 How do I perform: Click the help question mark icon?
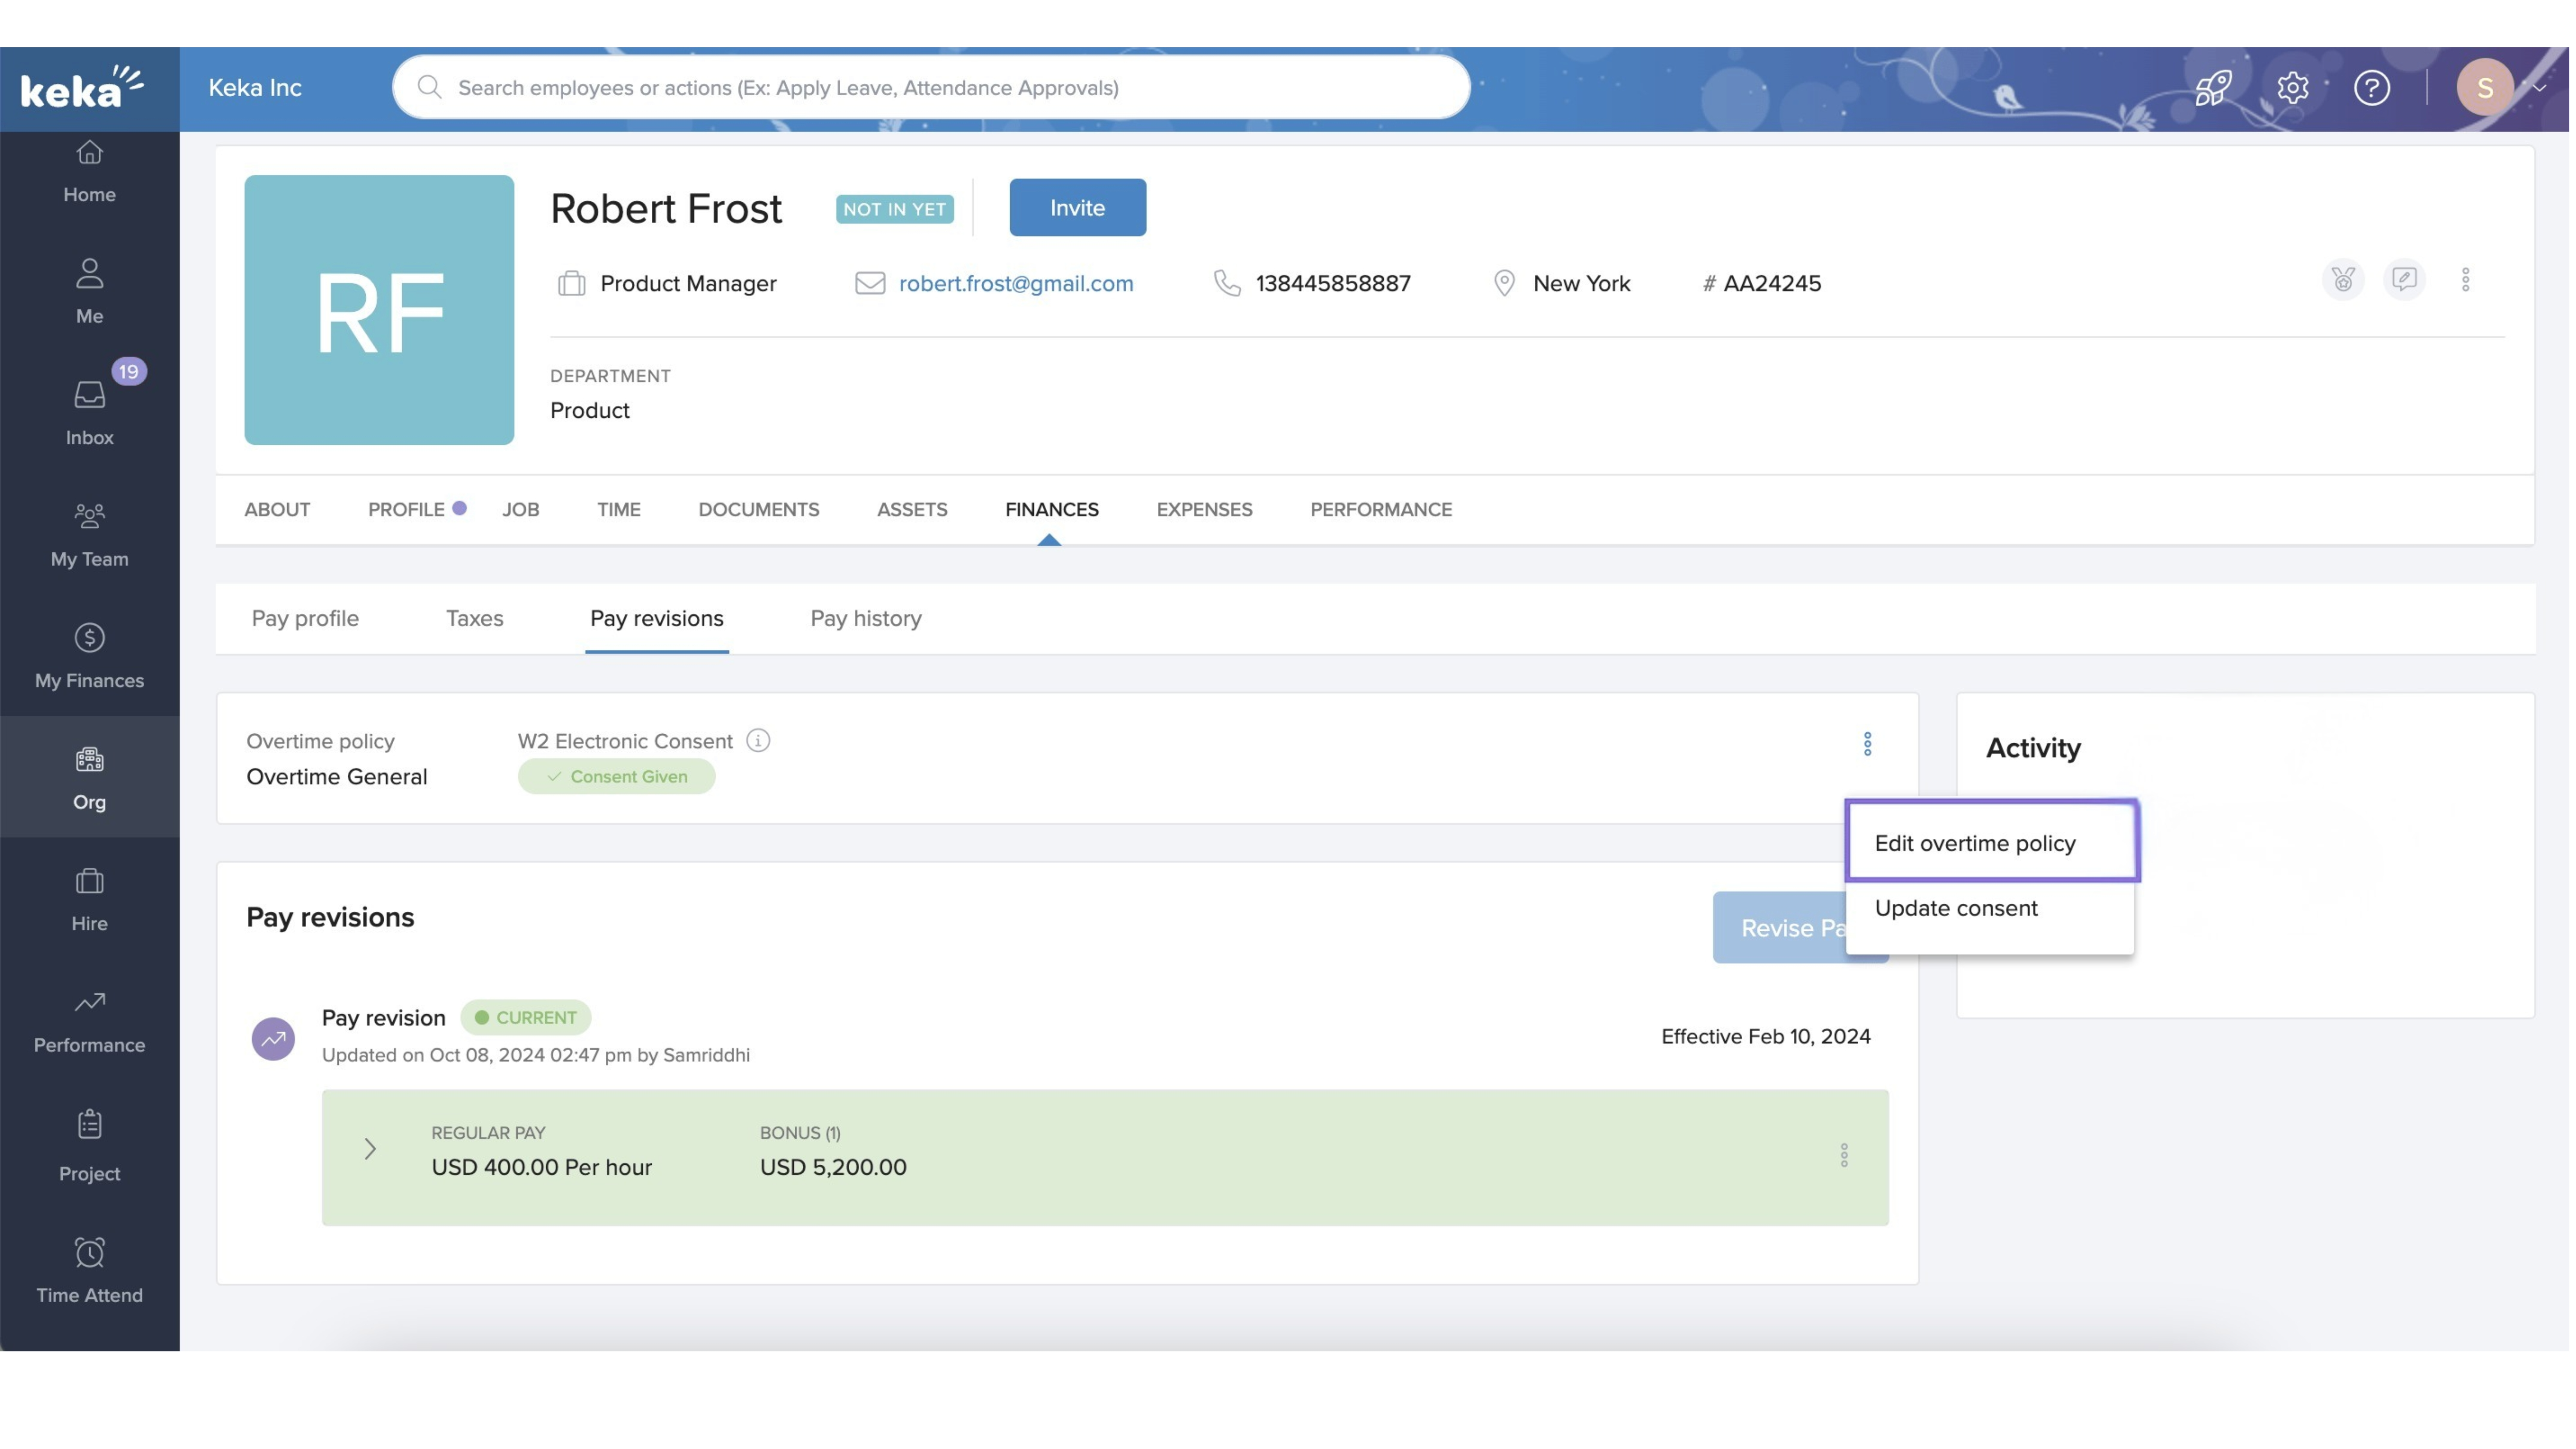pos(2371,88)
